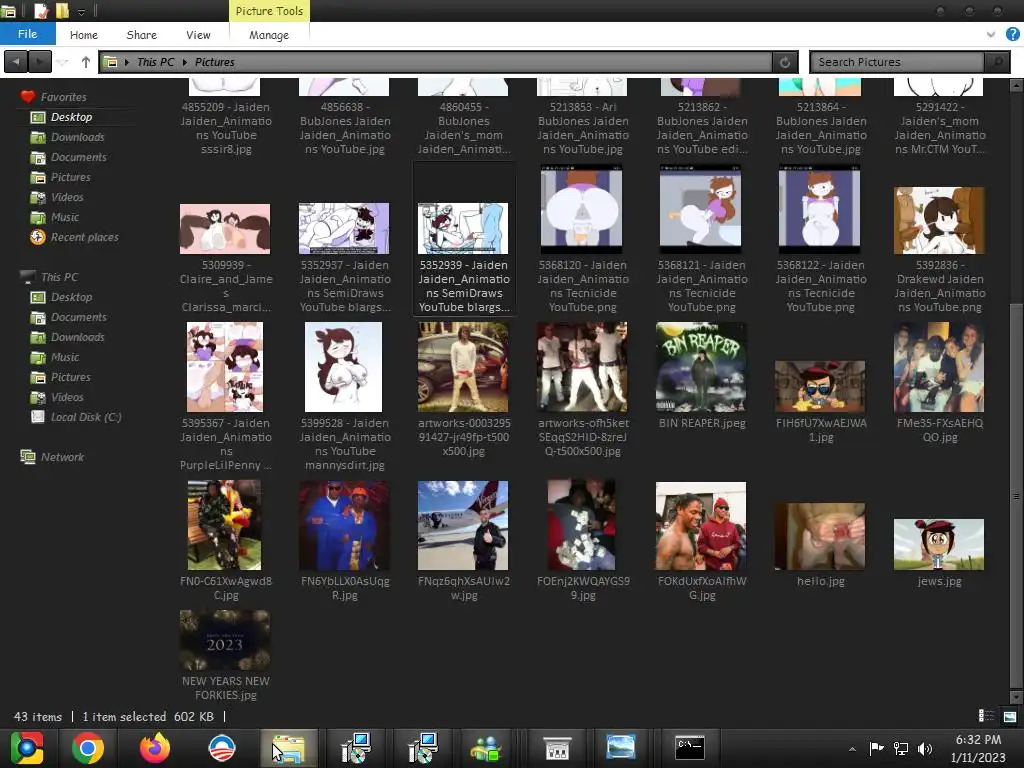Open the File menu
Image resolution: width=1024 pixels, height=768 pixels.
coord(27,34)
